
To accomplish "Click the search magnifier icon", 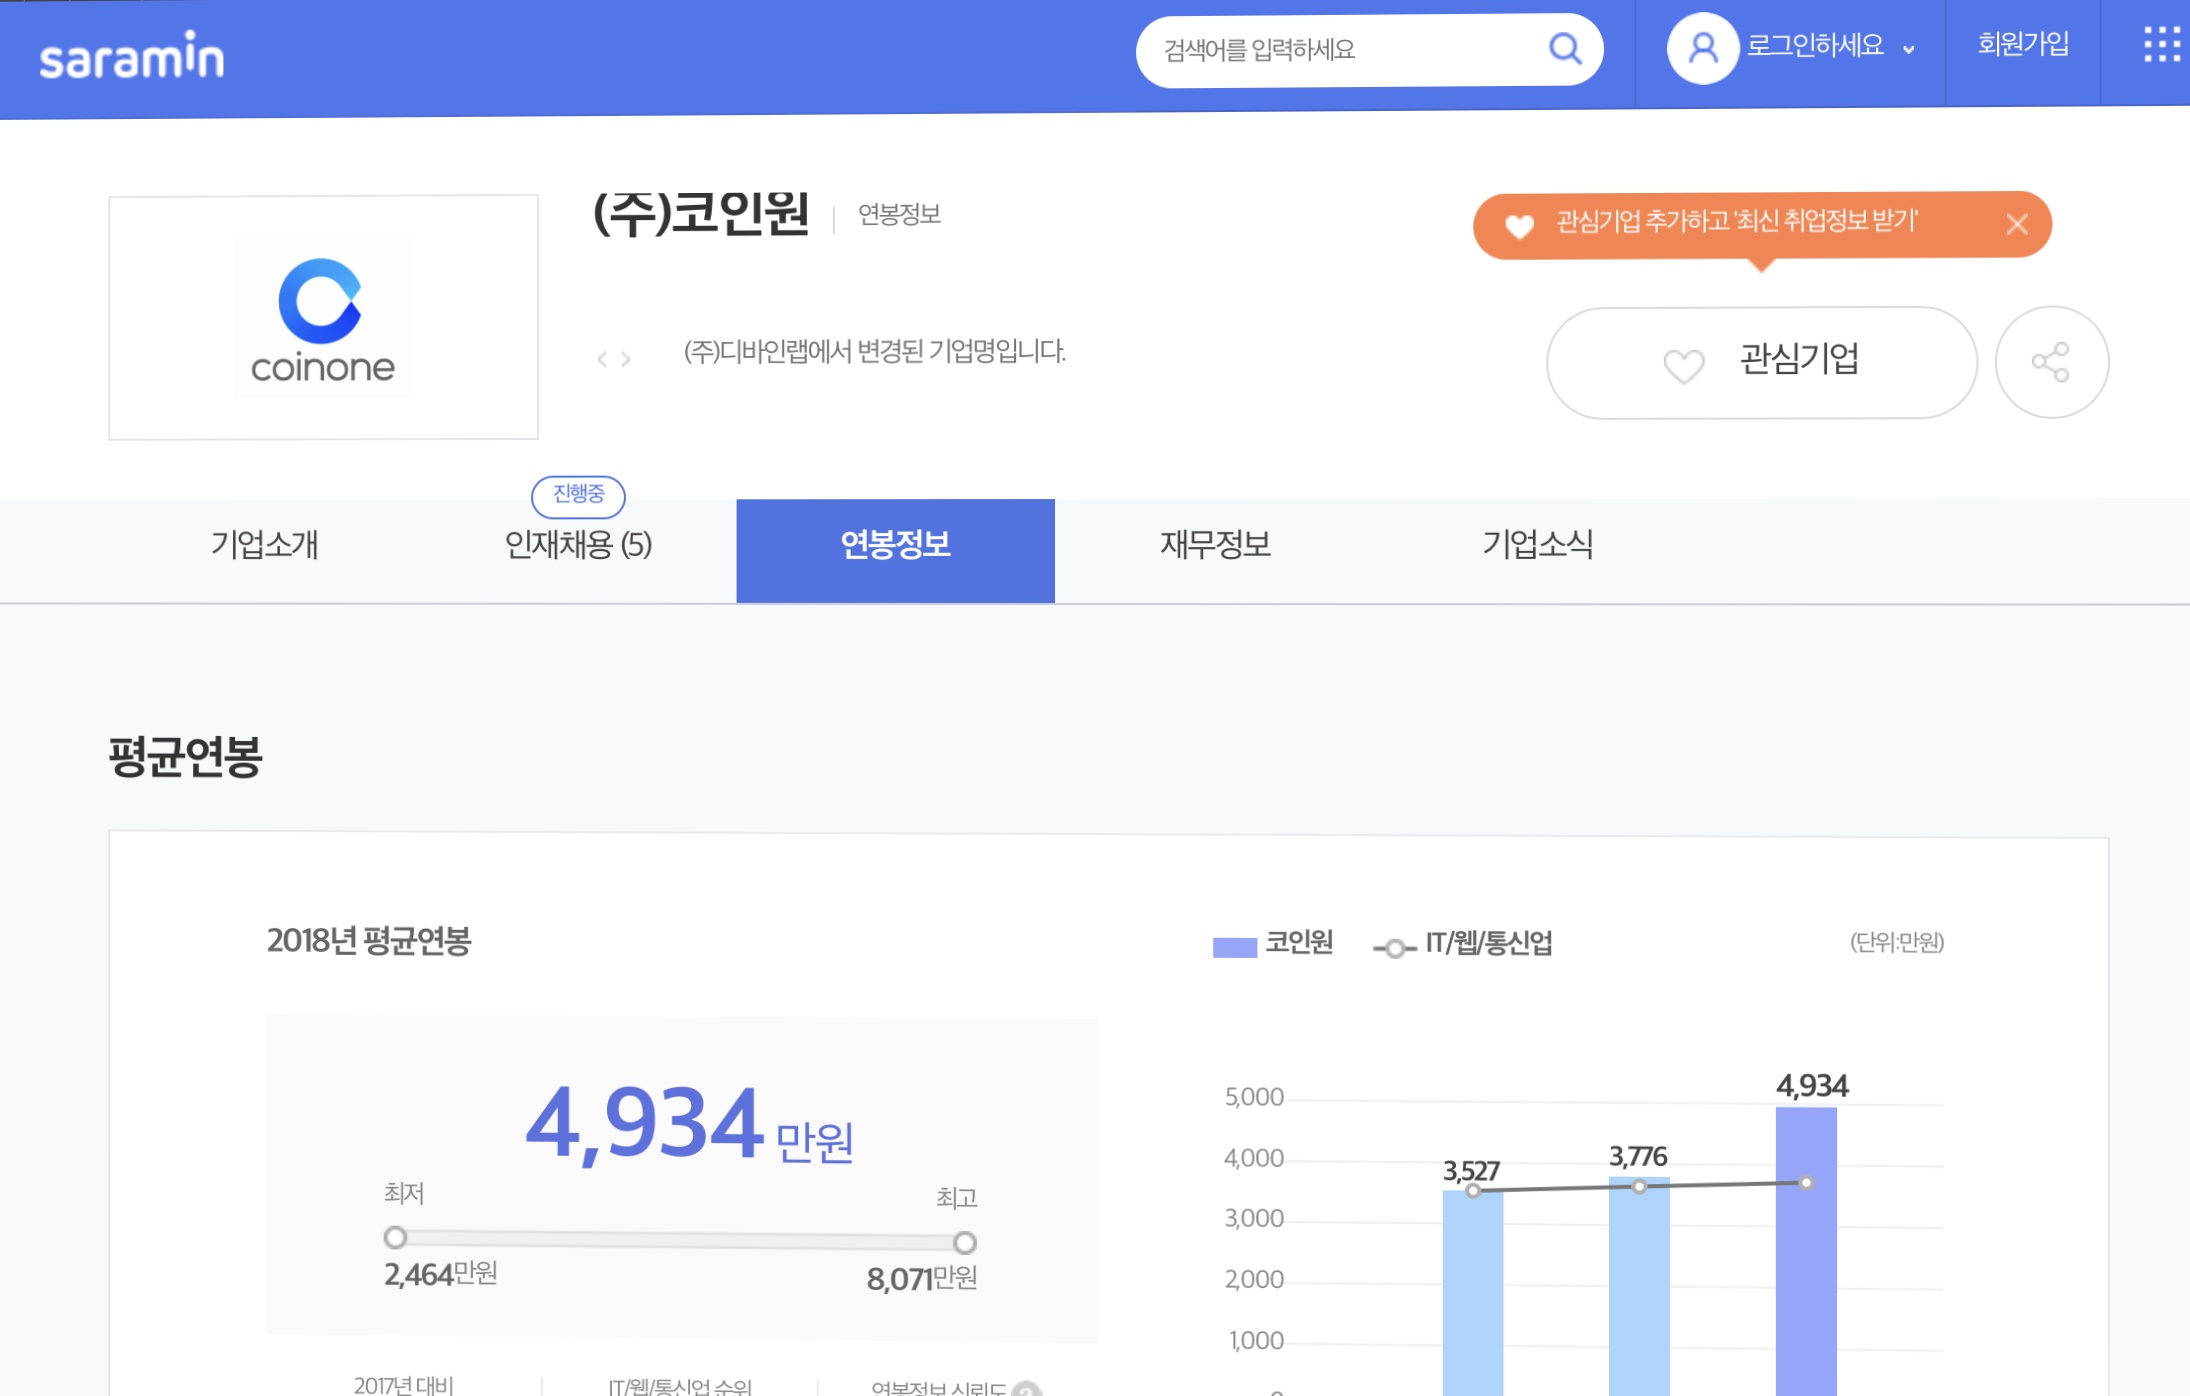I will point(1565,48).
